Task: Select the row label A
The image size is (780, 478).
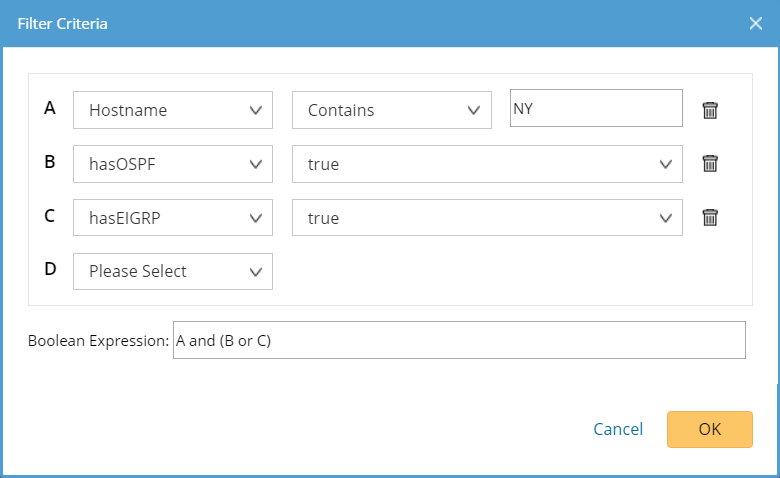Action: click(x=50, y=108)
